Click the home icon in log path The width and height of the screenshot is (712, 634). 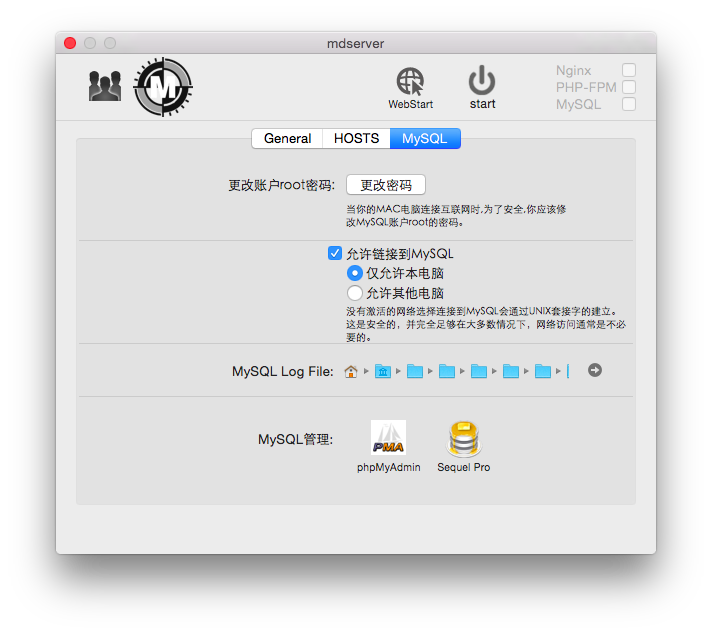pos(351,371)
